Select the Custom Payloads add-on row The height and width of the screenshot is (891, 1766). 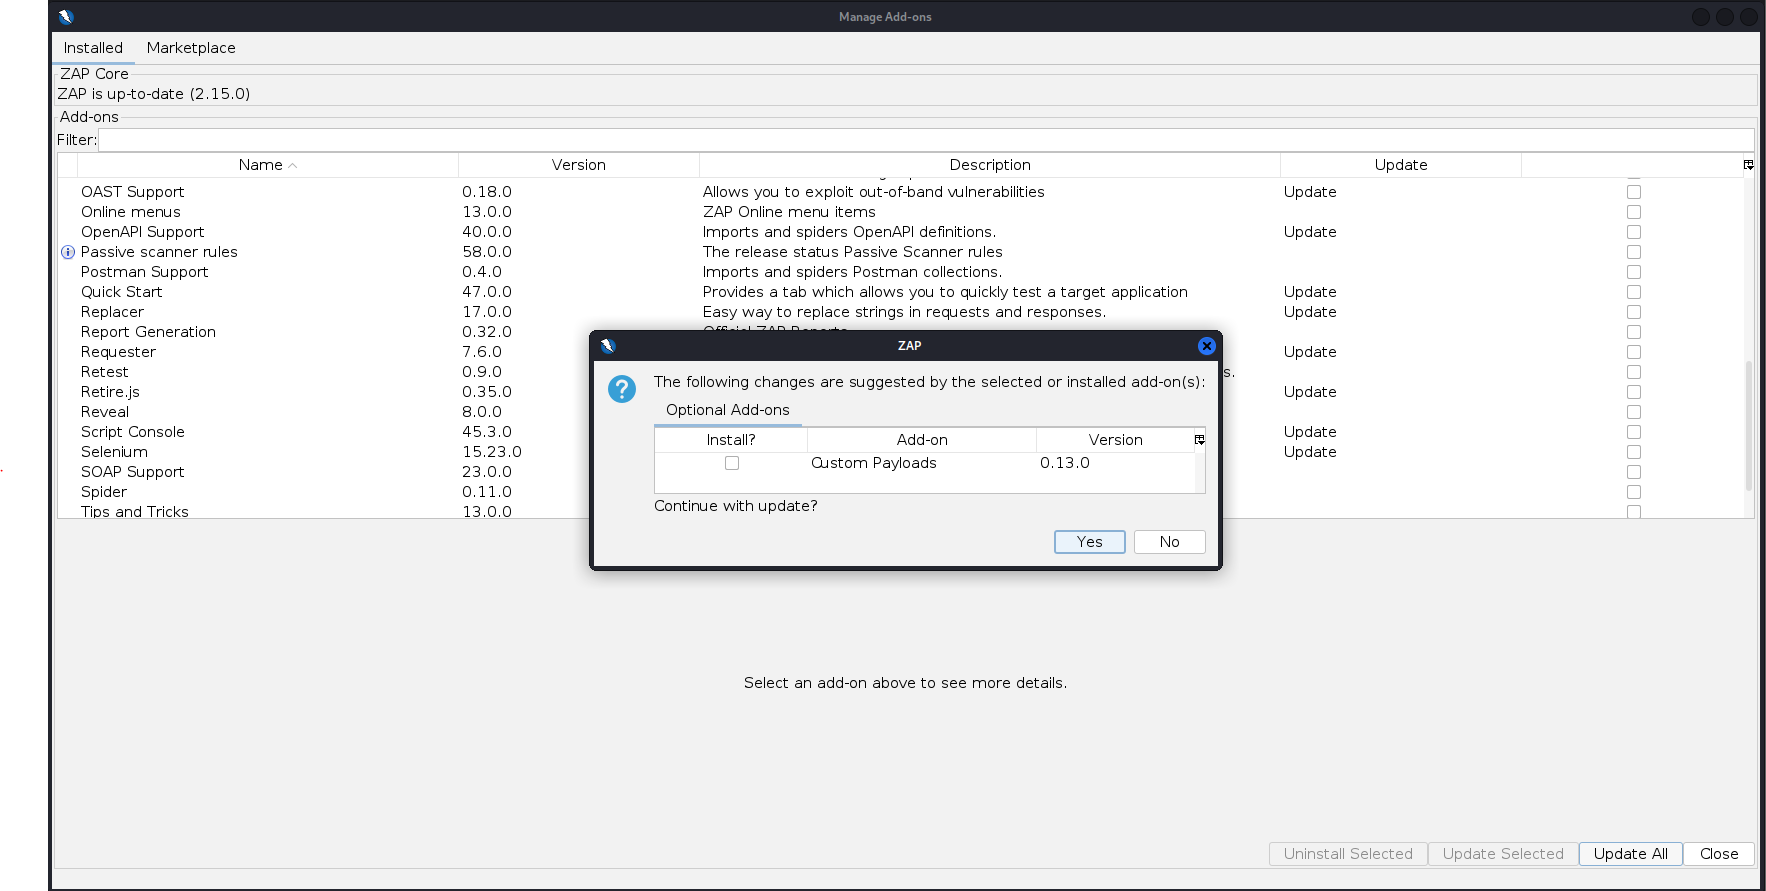tap(925, 463)
